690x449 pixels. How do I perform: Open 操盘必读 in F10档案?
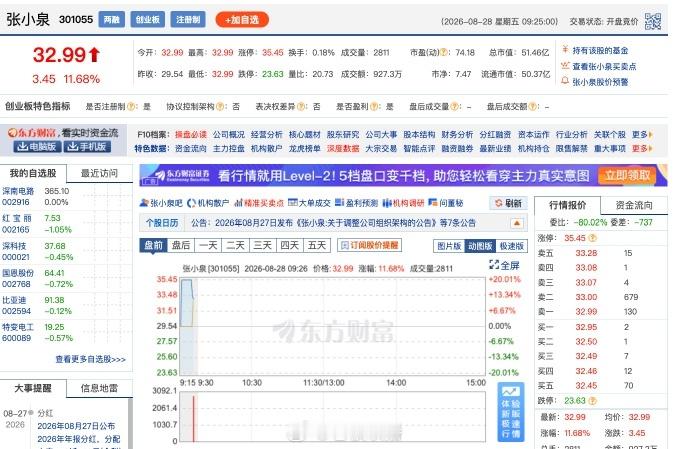pos(191,135)
